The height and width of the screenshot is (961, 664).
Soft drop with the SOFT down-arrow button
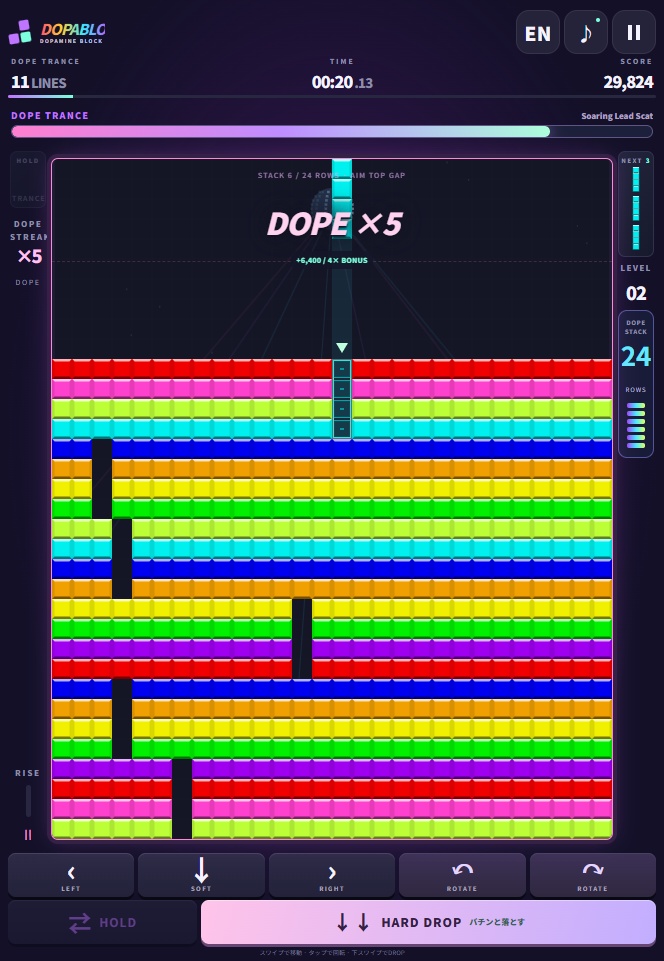pyautogui.click(x=201, y=875)
